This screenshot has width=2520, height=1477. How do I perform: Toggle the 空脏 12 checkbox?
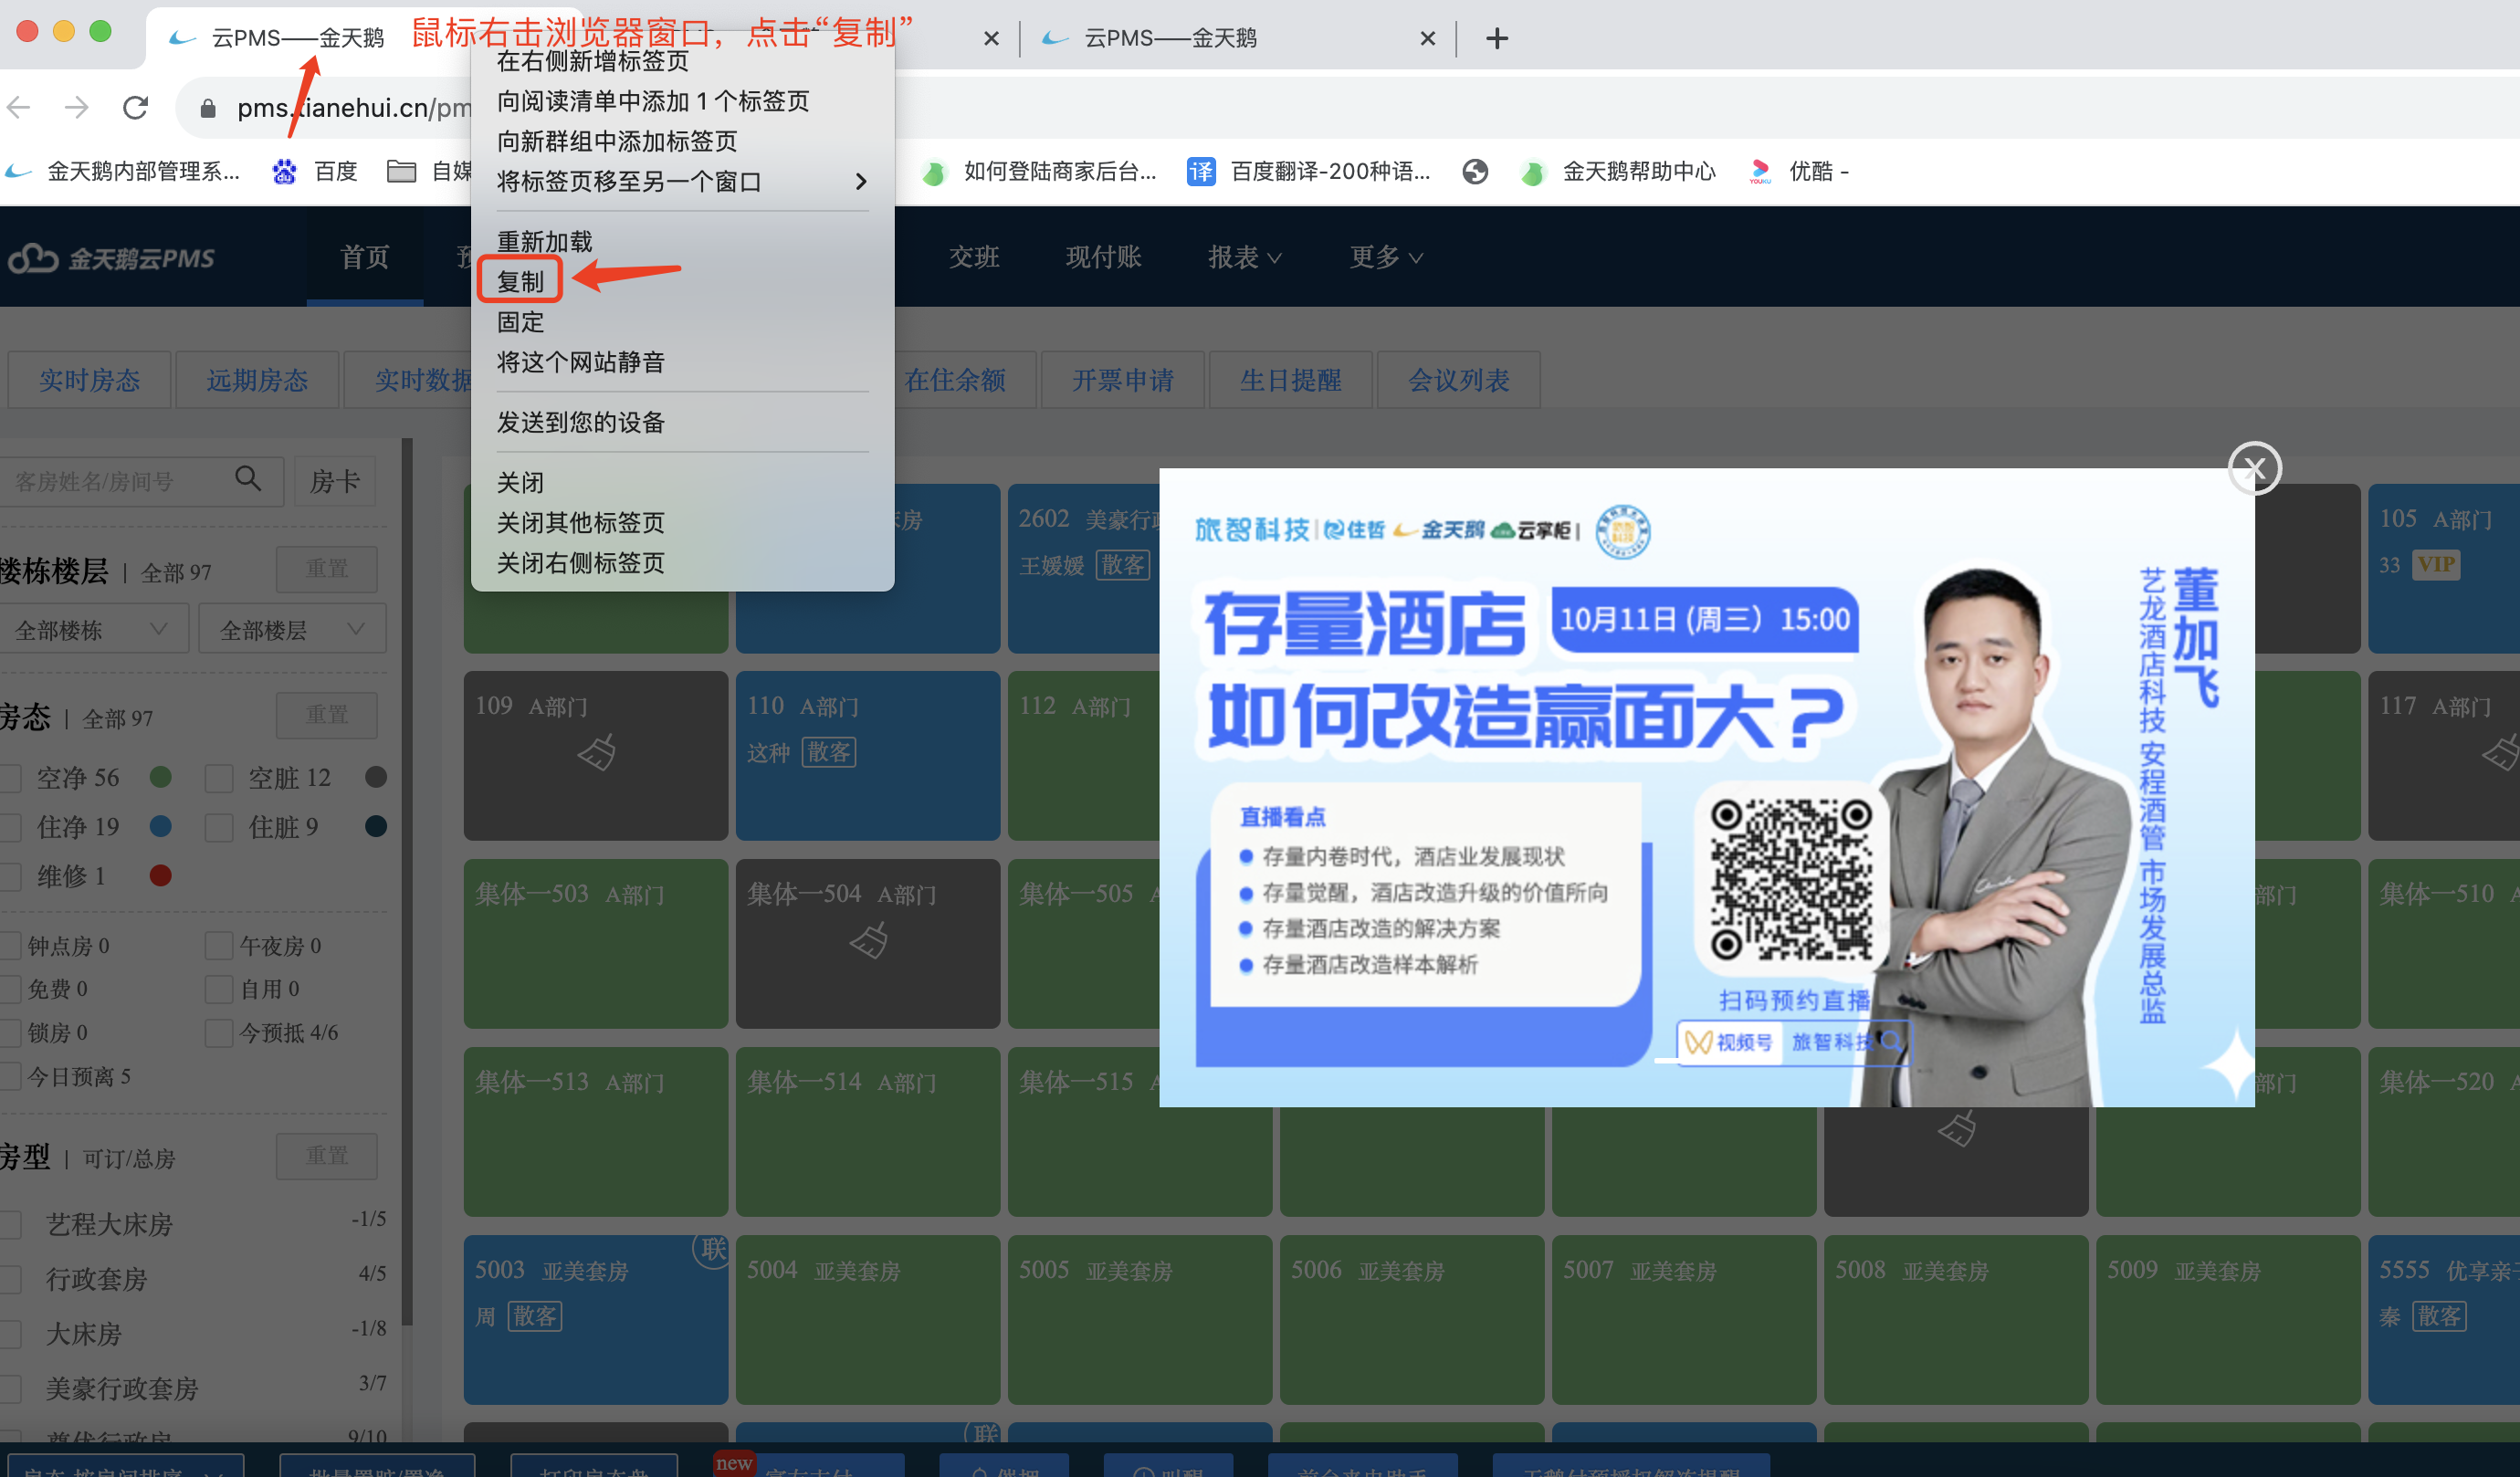(219, 778)
